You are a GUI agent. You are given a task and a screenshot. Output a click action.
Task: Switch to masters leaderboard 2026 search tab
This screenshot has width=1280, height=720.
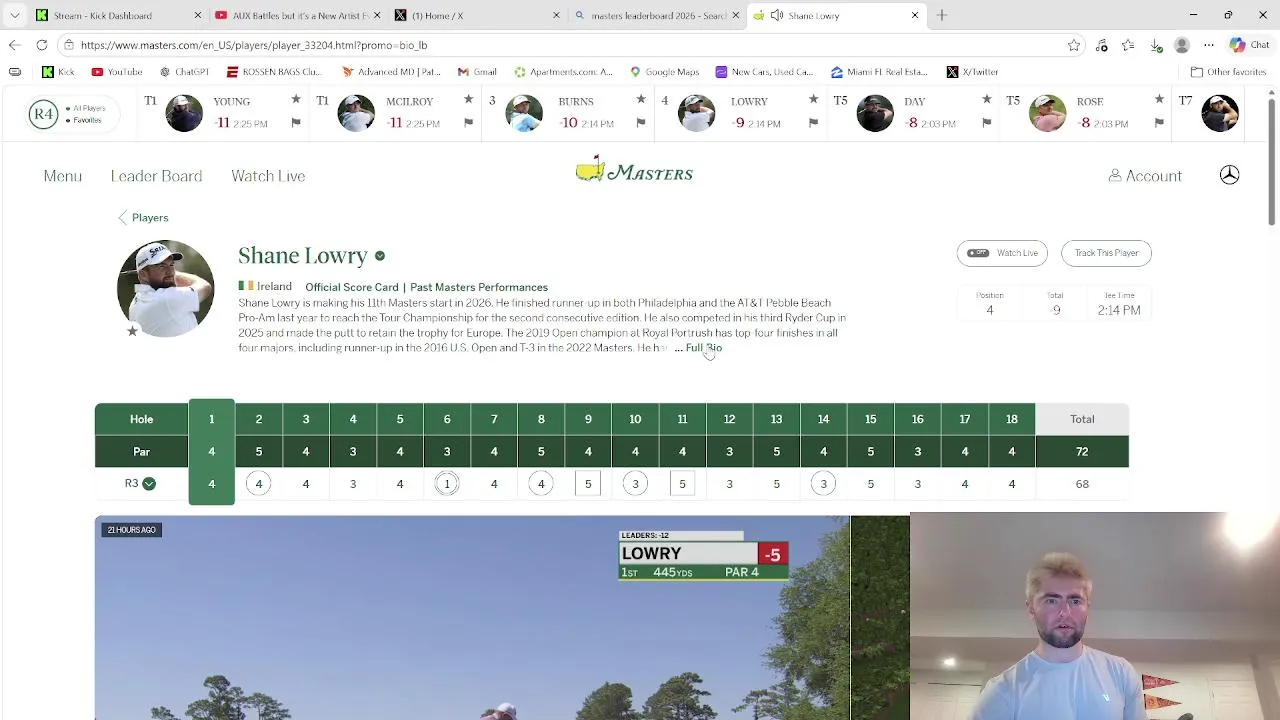[655, 15]
